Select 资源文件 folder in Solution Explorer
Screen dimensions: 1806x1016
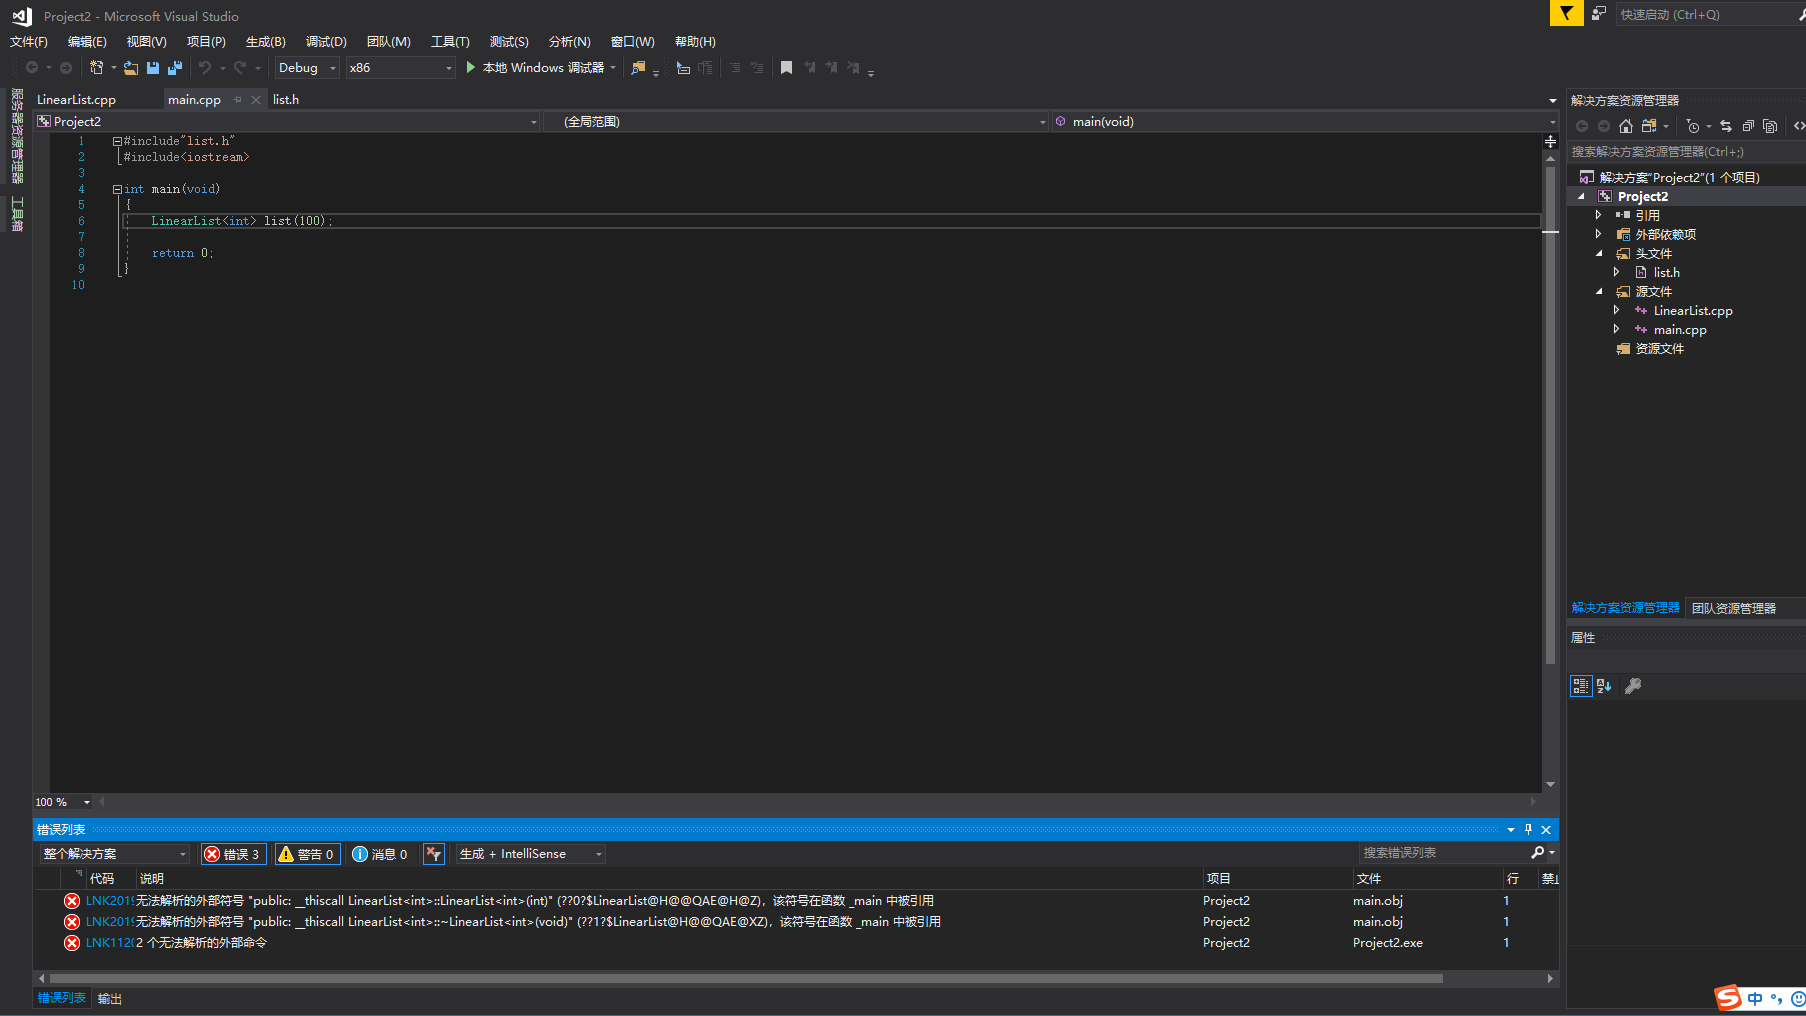click(x=1659, y=348)
